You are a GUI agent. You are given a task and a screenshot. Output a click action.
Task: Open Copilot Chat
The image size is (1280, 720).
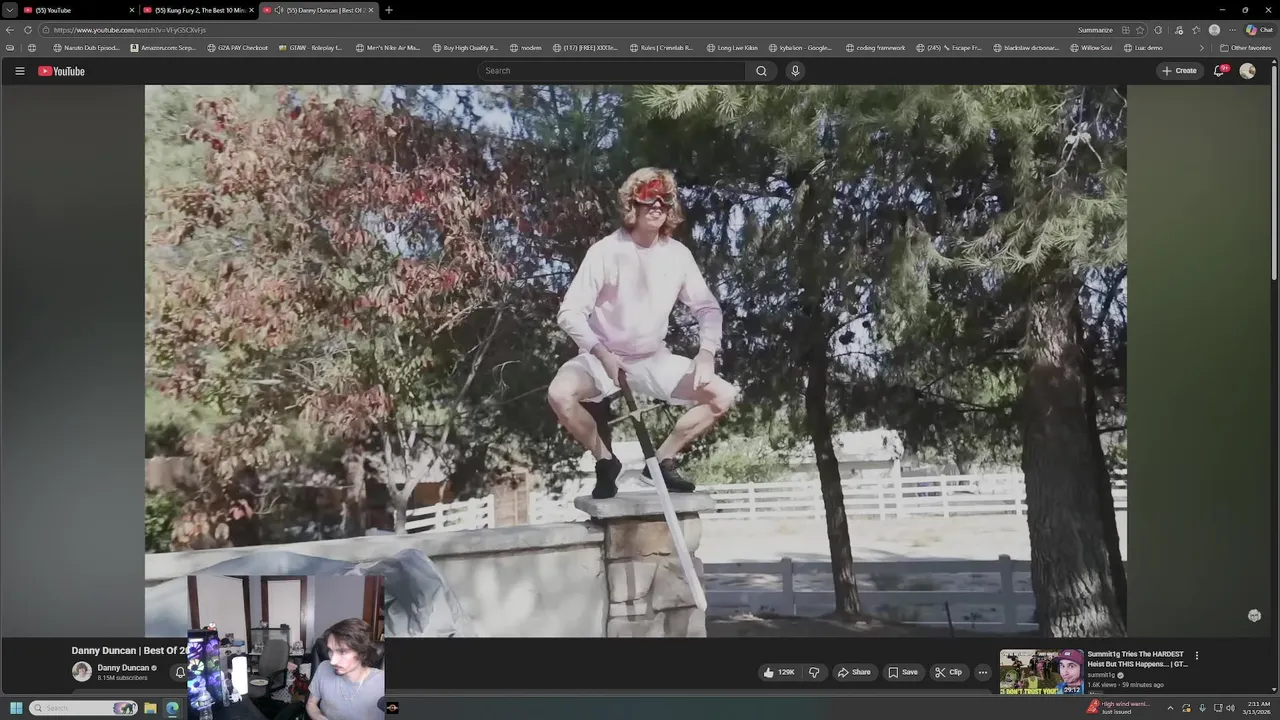[x=1259, y=30]
